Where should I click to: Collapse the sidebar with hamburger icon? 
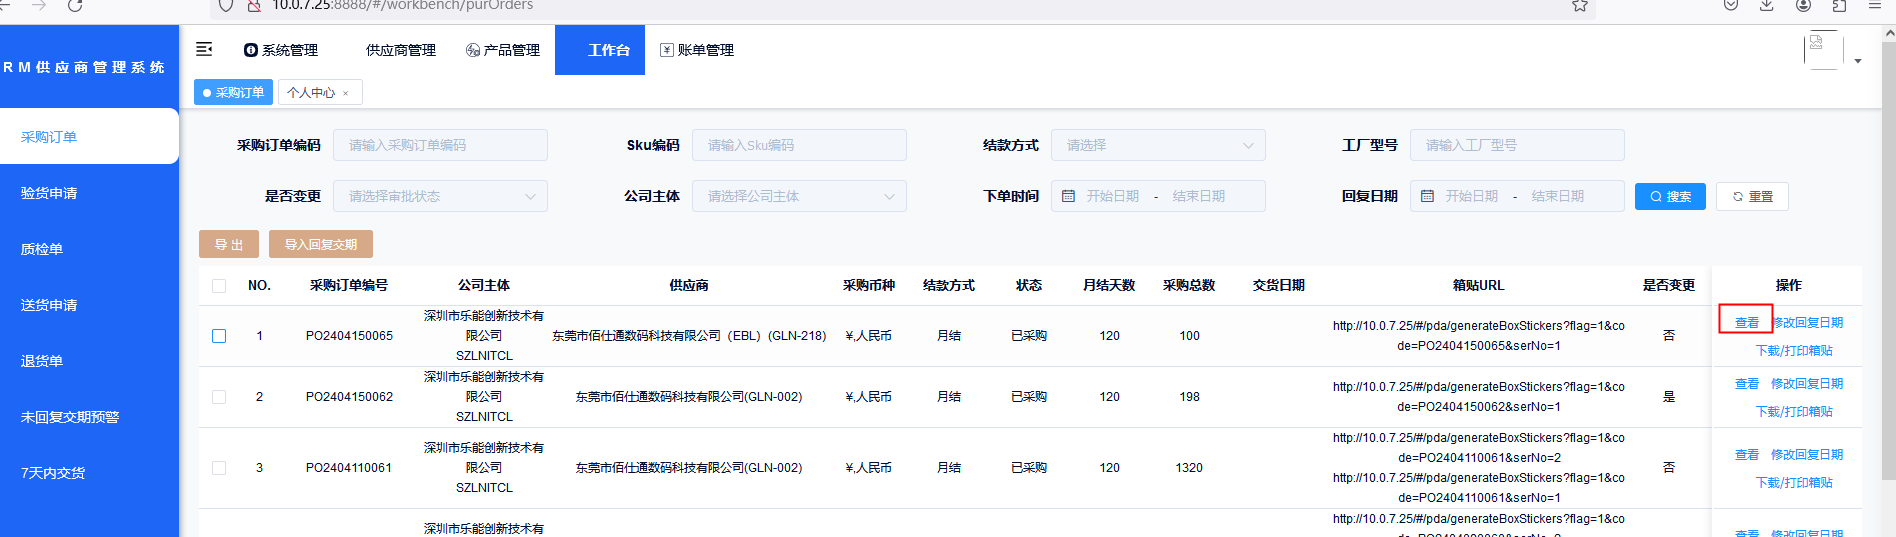[204, 49]
